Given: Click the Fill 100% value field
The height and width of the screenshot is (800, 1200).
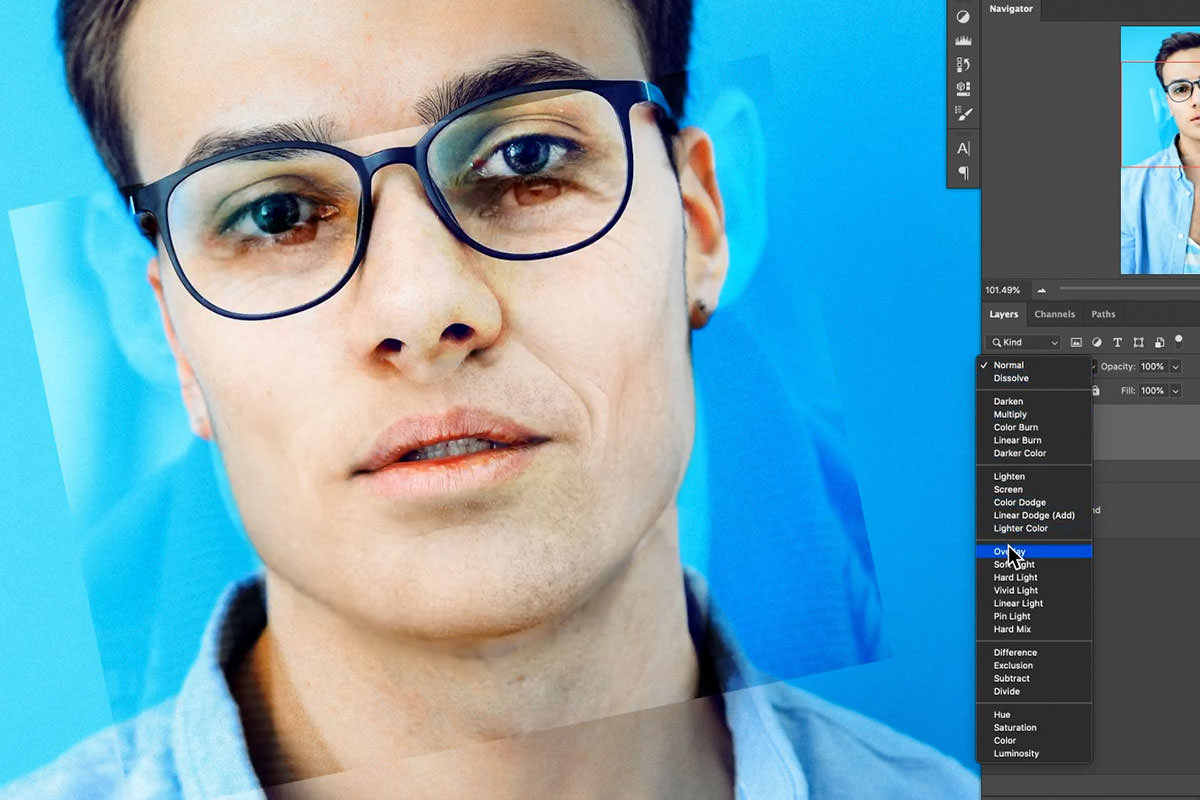Looking at the screenshot, I should [x=1153, y=391].
